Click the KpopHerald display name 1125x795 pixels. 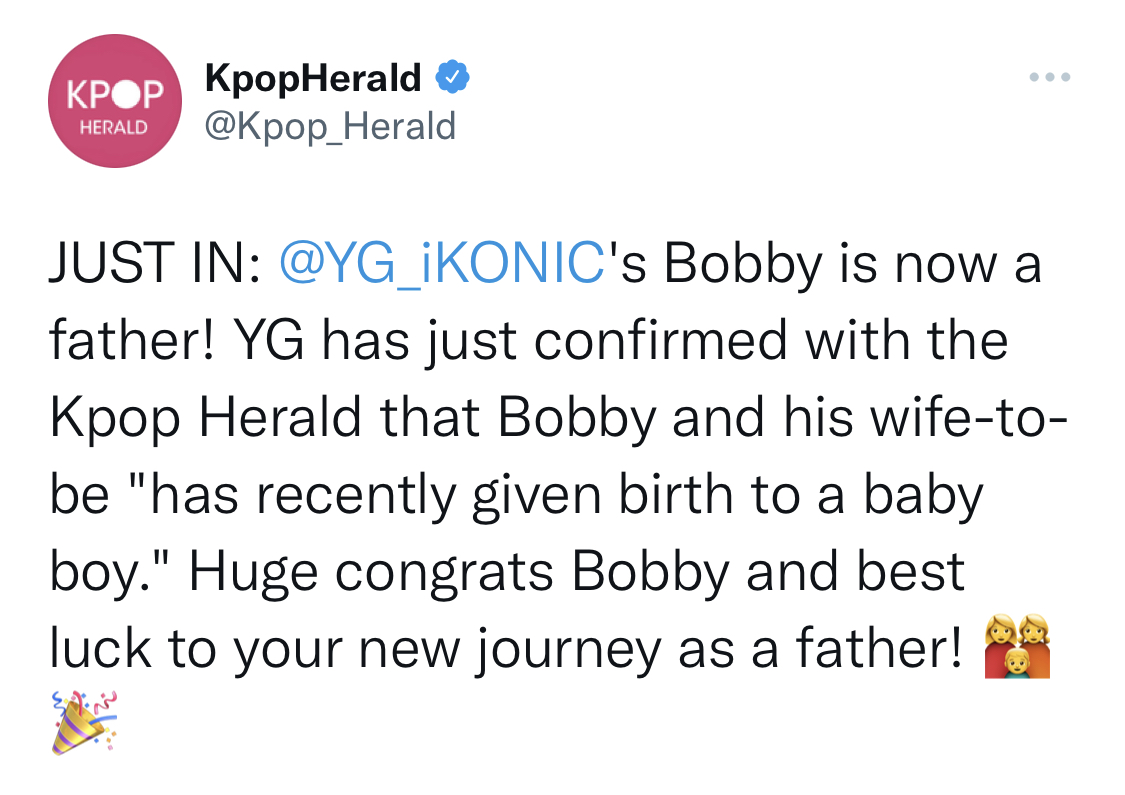pos(313,77)
